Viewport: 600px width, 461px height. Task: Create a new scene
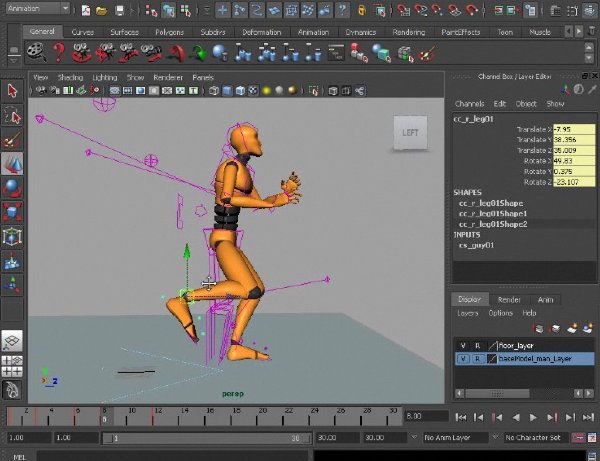pyautogui.click(x=86, y=10)
